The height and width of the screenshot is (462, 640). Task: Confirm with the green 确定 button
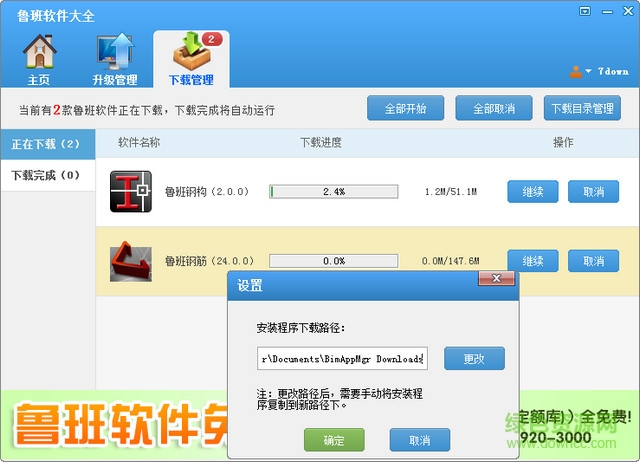coord(334,440)
